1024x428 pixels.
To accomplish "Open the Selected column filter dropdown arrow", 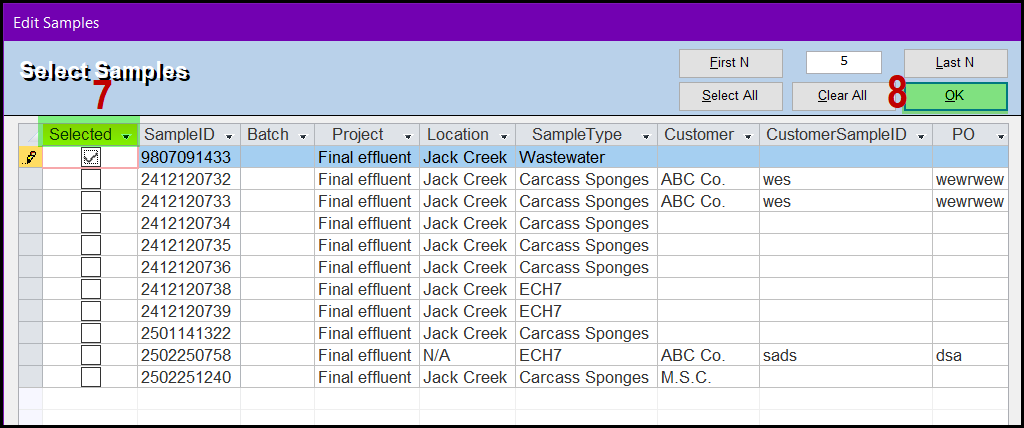I will point(125,136).
